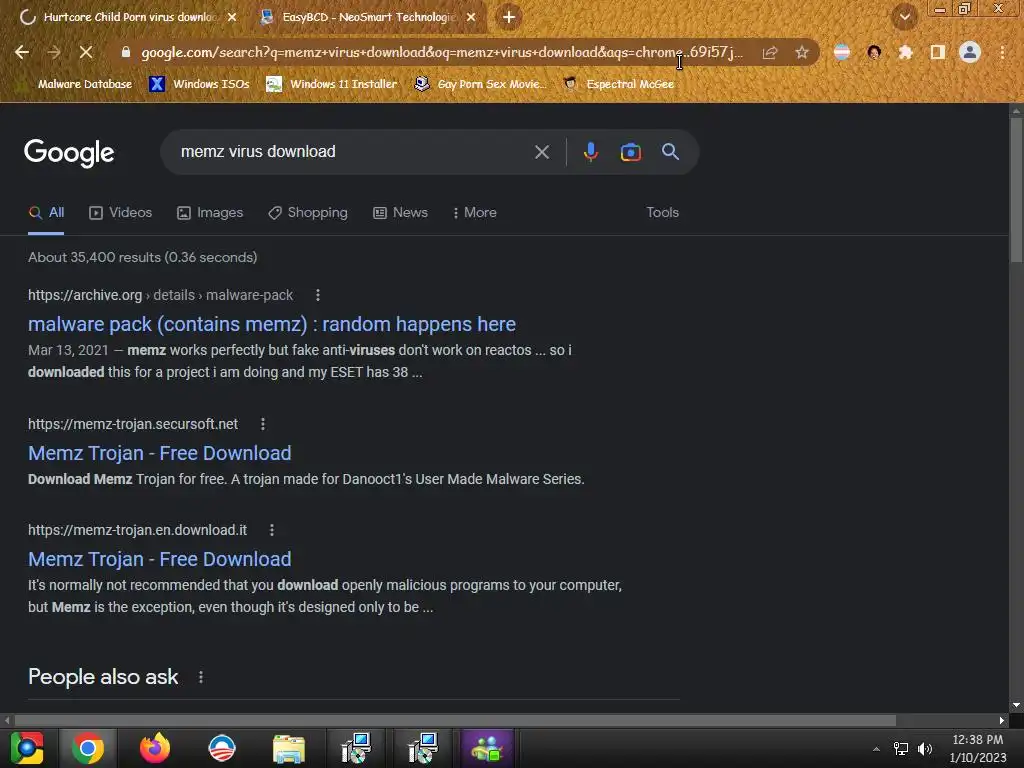Show hidden system tray icons
This screenshot has height=768, width=1024.
pyautogui.click(x=876, y=749)
